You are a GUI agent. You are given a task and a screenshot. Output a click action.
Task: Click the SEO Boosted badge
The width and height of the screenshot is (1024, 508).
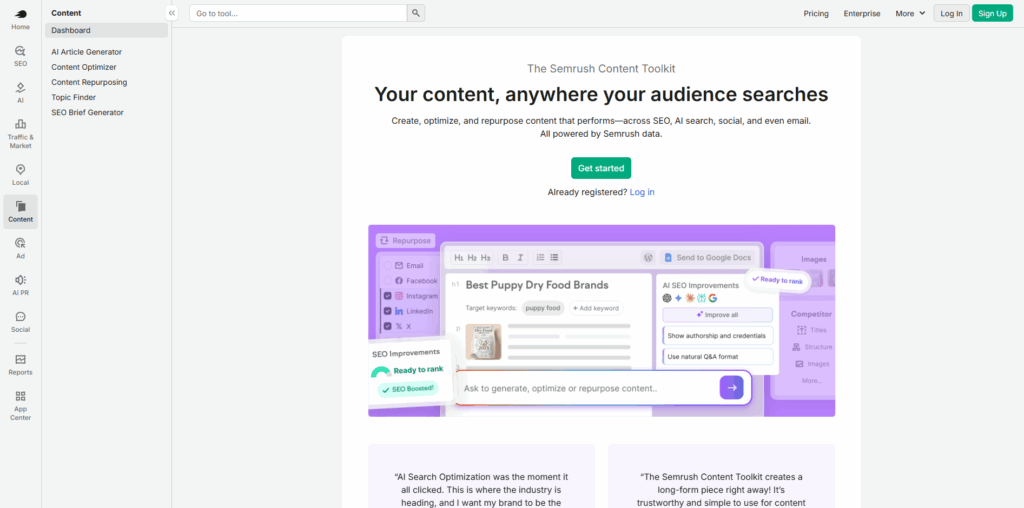(x=408, y=389)
